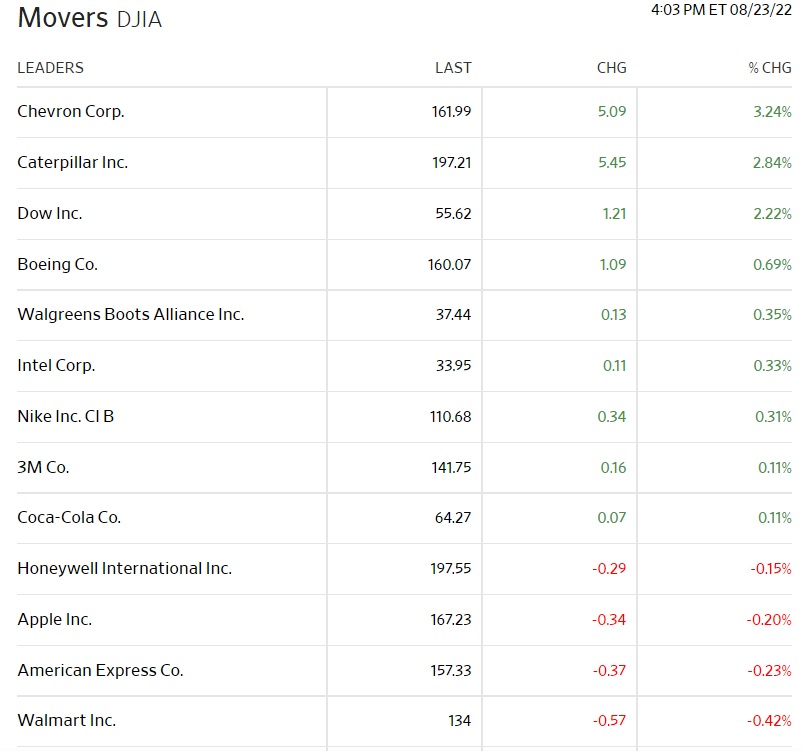Select Walgreens change value 0.13
The image size is (803, 751).
614,314
